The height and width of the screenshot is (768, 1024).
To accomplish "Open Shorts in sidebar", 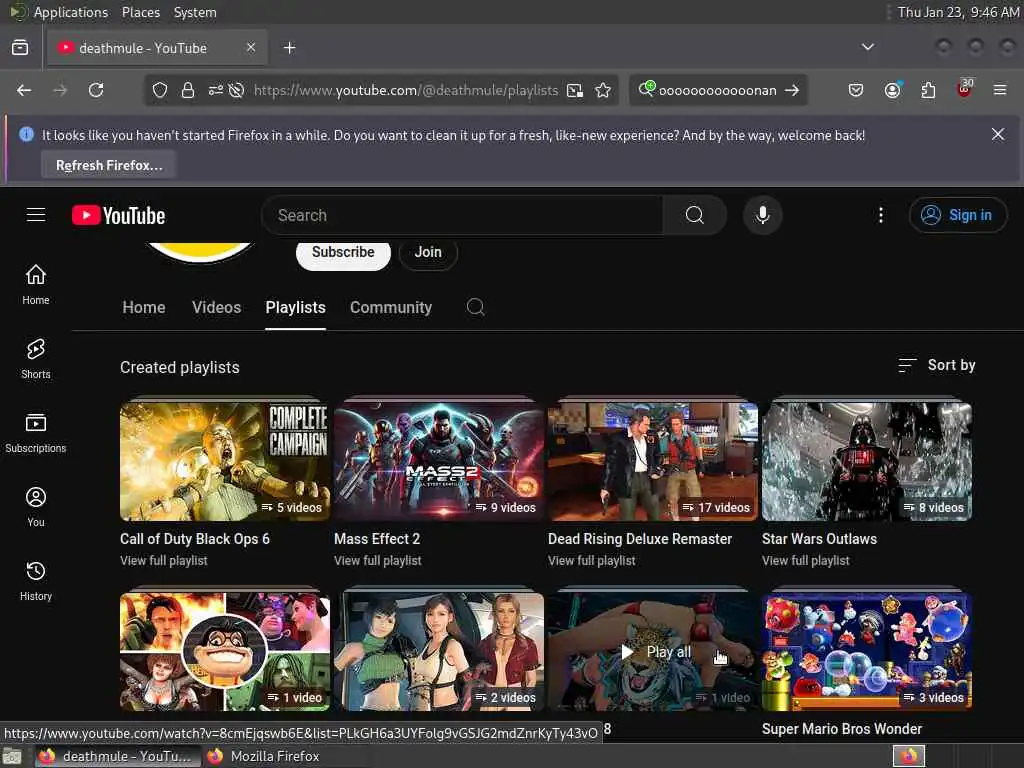I will pyautogui.click(x=36, y=359).
